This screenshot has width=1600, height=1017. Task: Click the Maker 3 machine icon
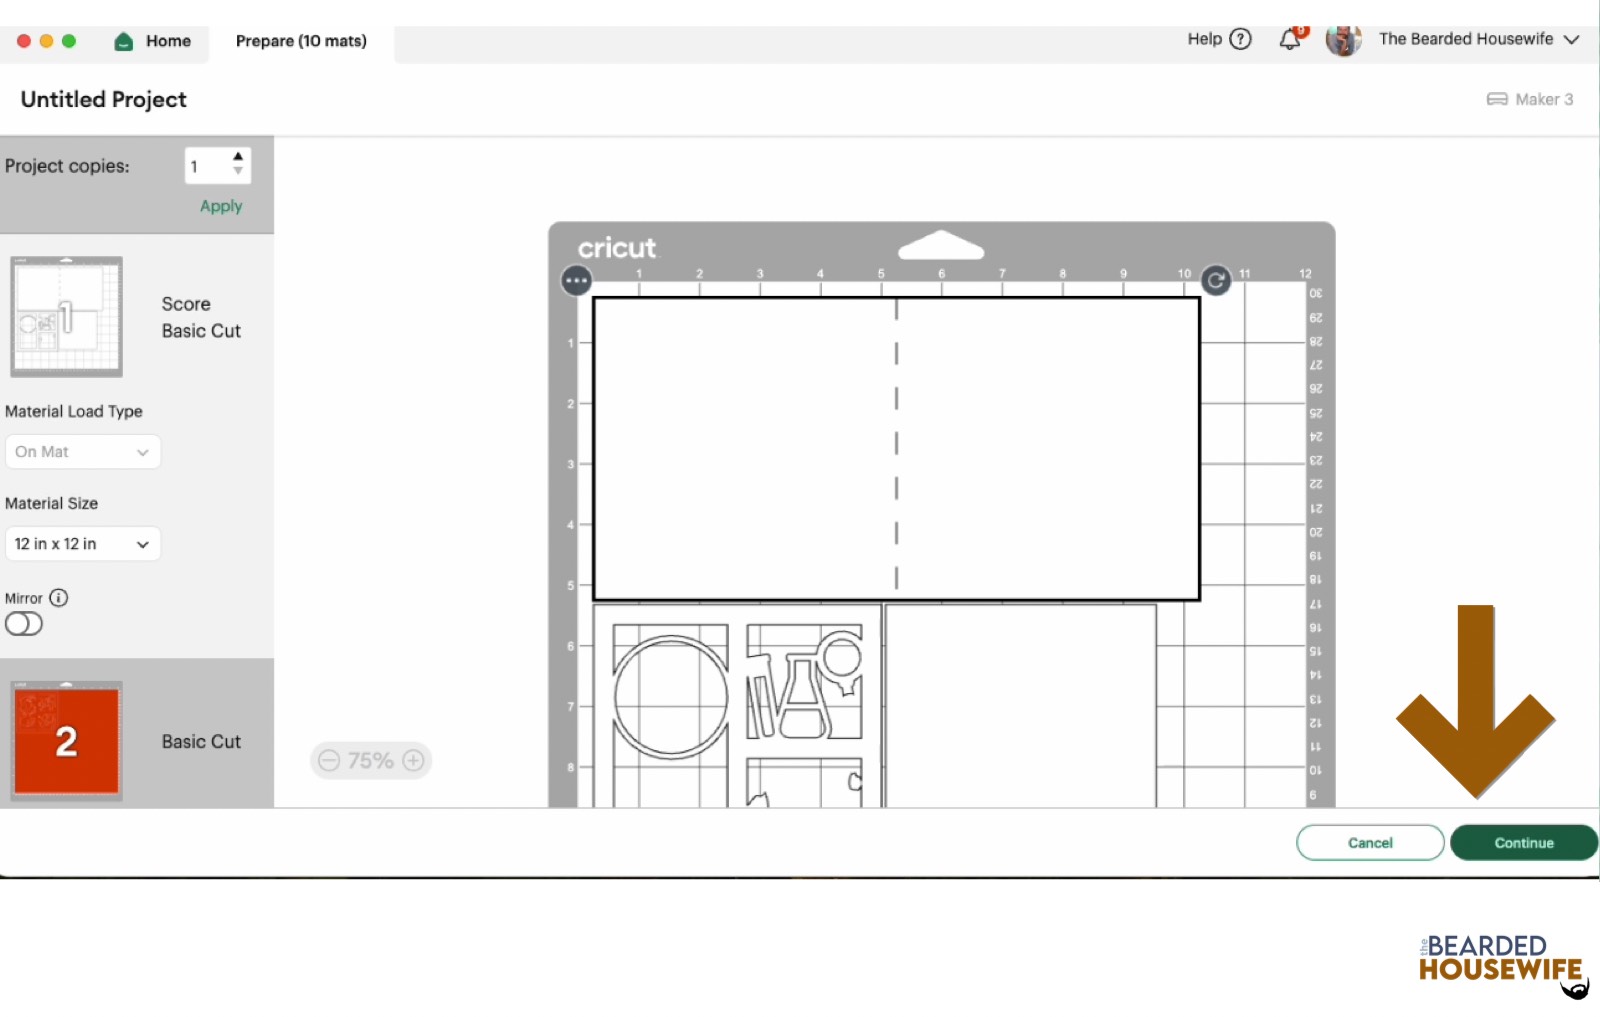coord(1496,99)
